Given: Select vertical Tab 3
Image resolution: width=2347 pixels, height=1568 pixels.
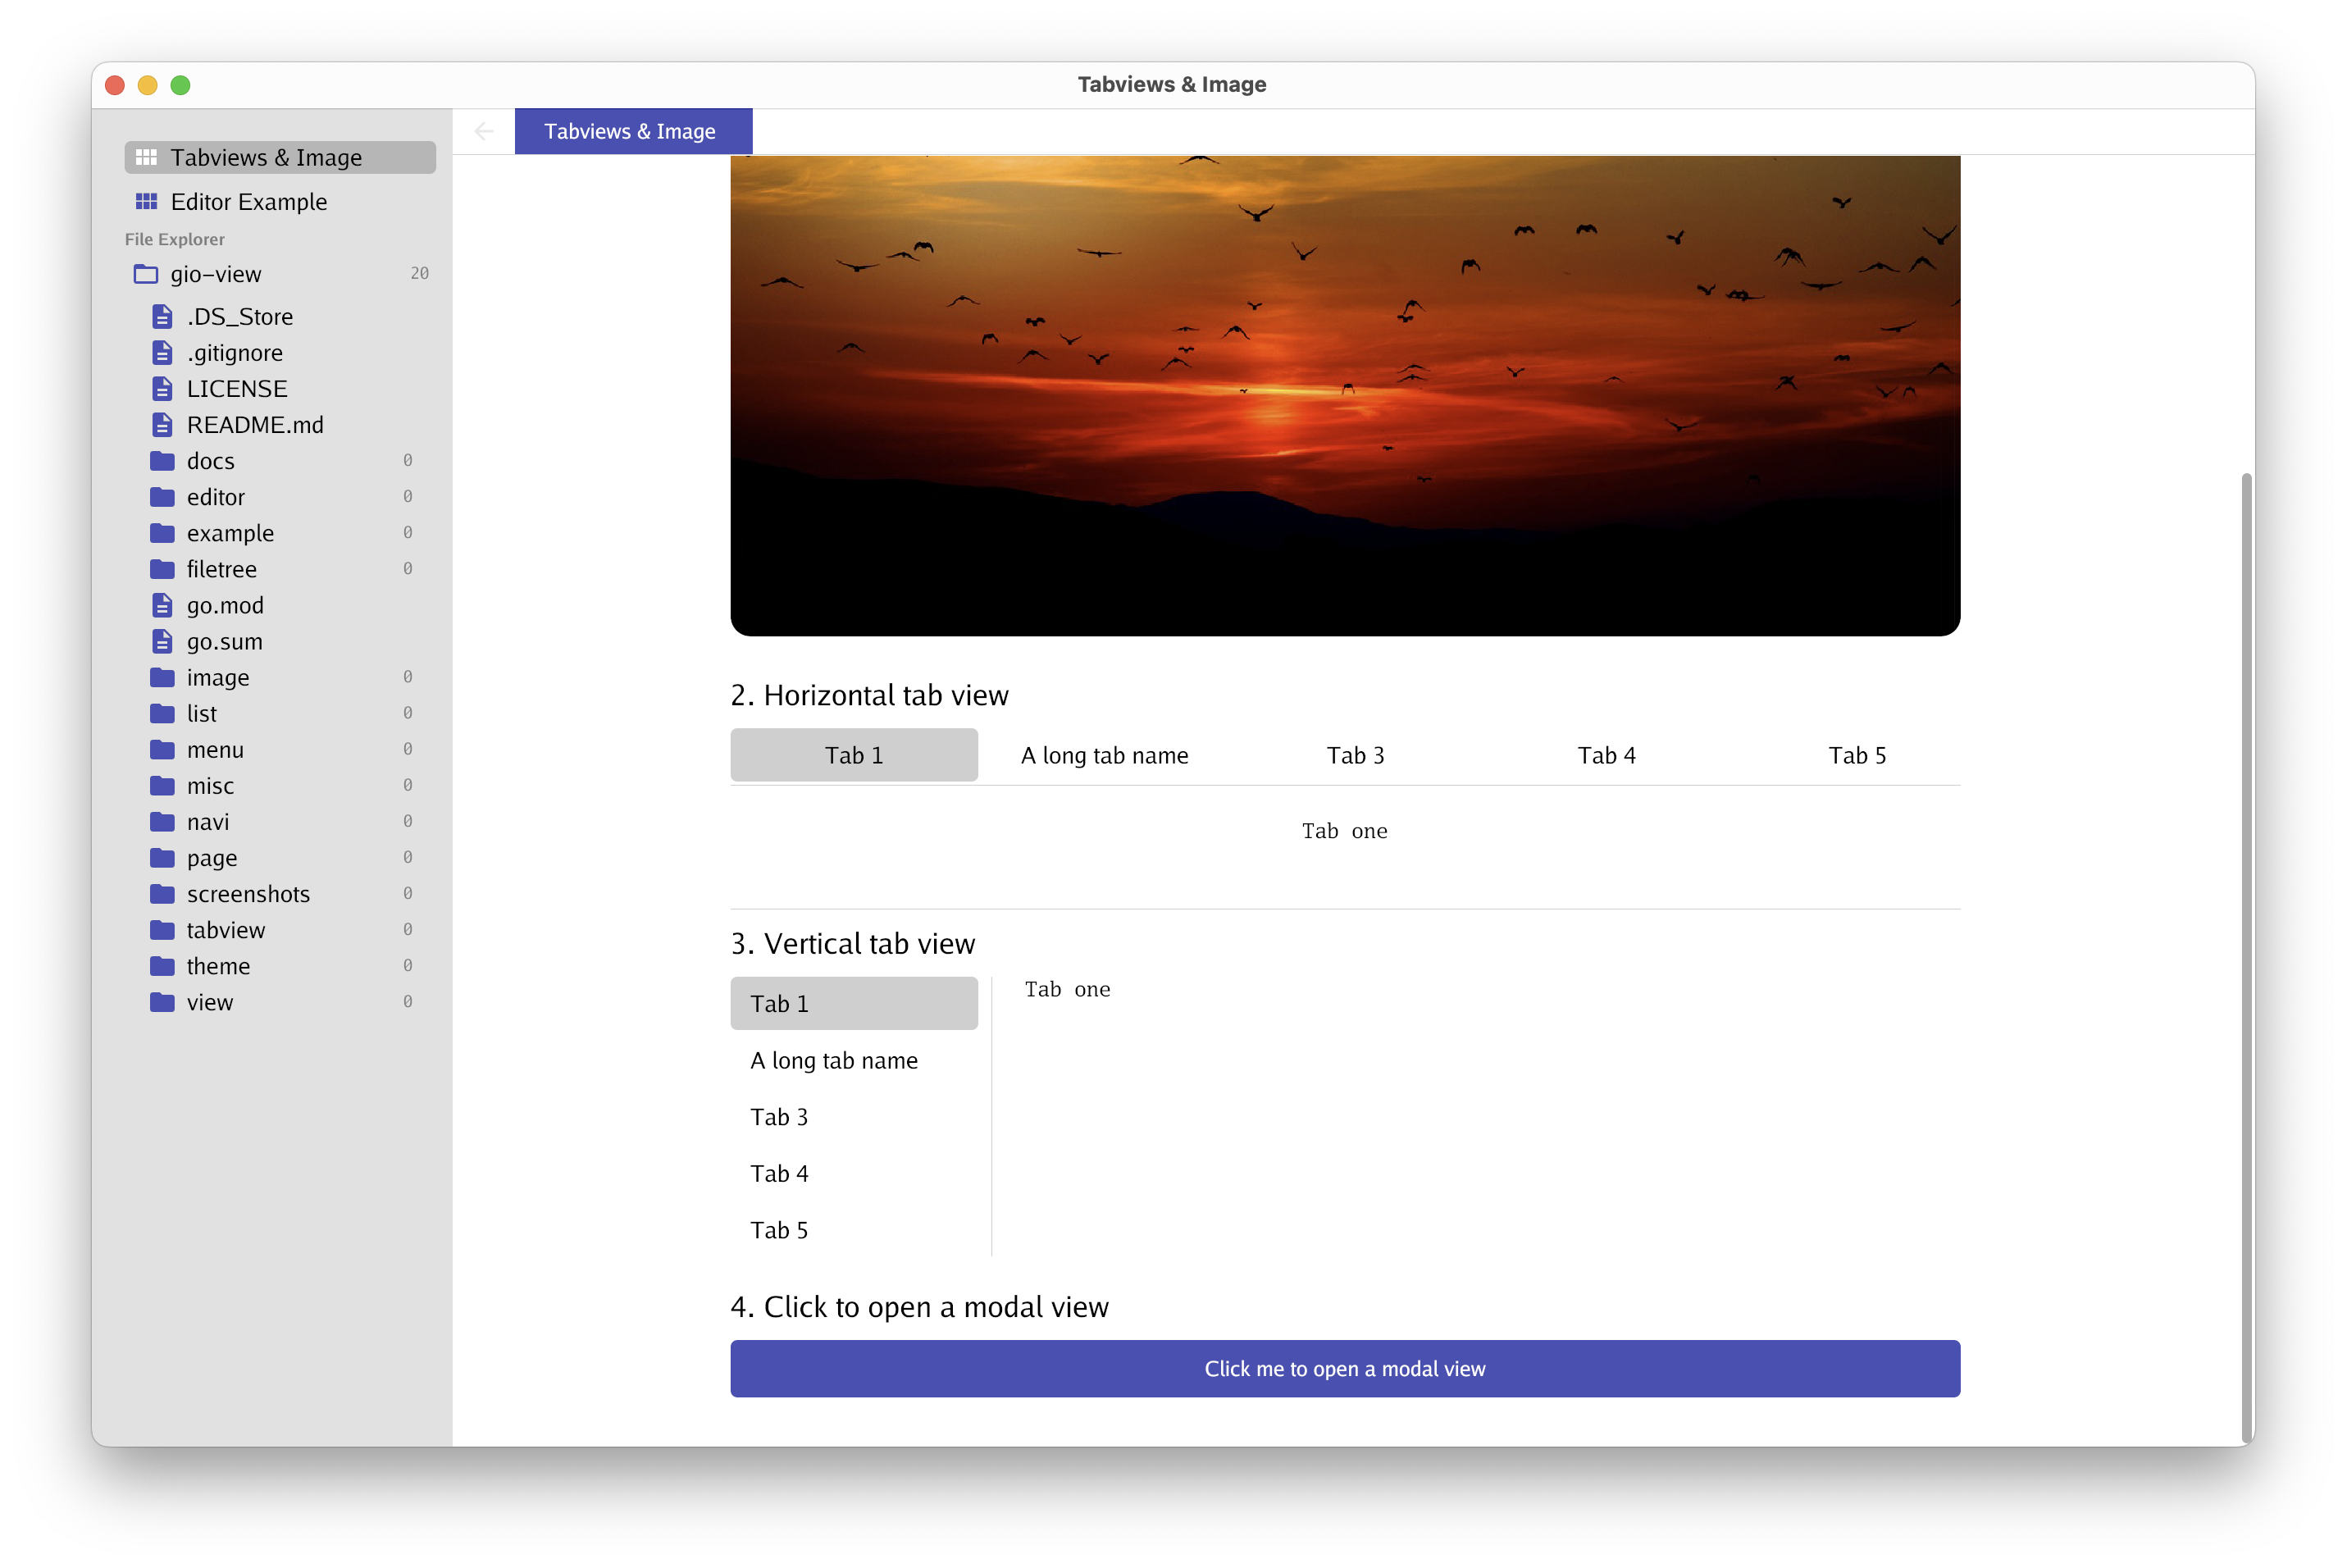Looking at the screenshot, I should coord(779,1117).
